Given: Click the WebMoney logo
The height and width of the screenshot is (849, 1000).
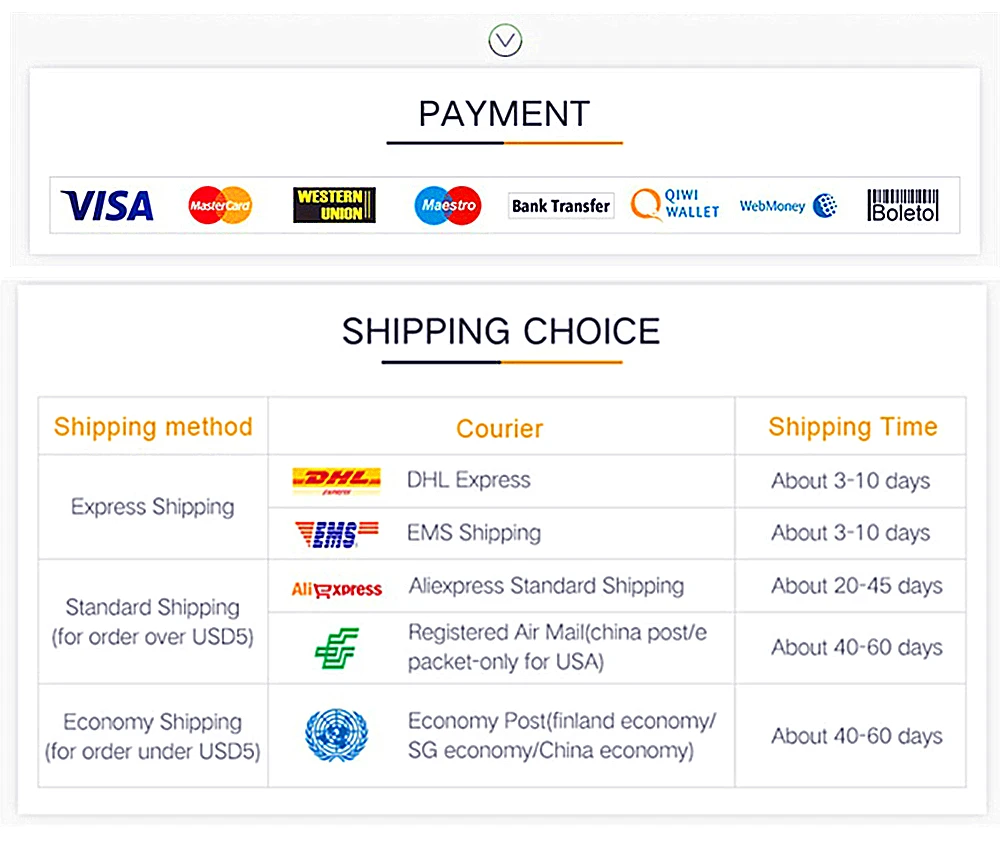Looking at the screenshot, I should 788,205.
